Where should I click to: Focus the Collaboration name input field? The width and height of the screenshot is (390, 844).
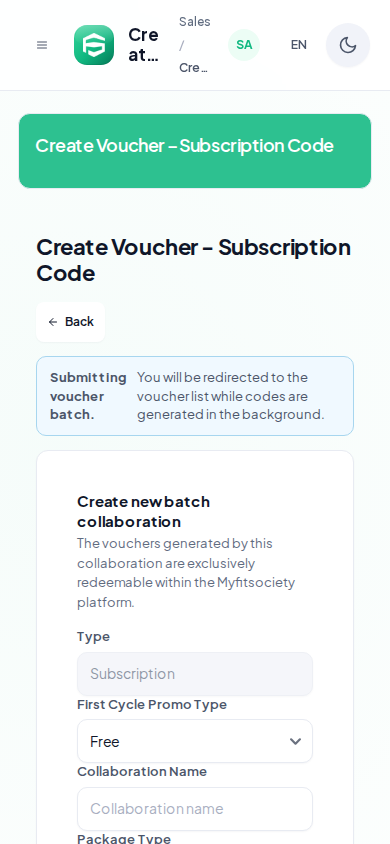tap(195, 809)
